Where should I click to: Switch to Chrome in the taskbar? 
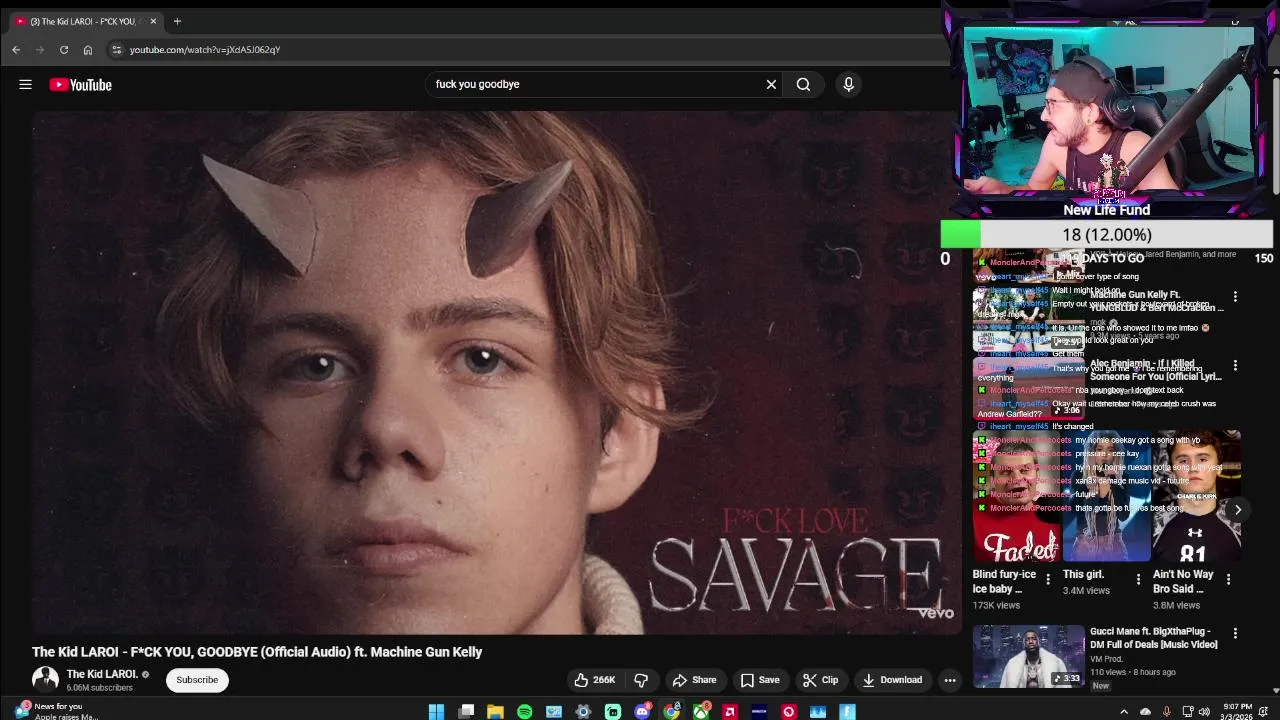coord(671,712)
